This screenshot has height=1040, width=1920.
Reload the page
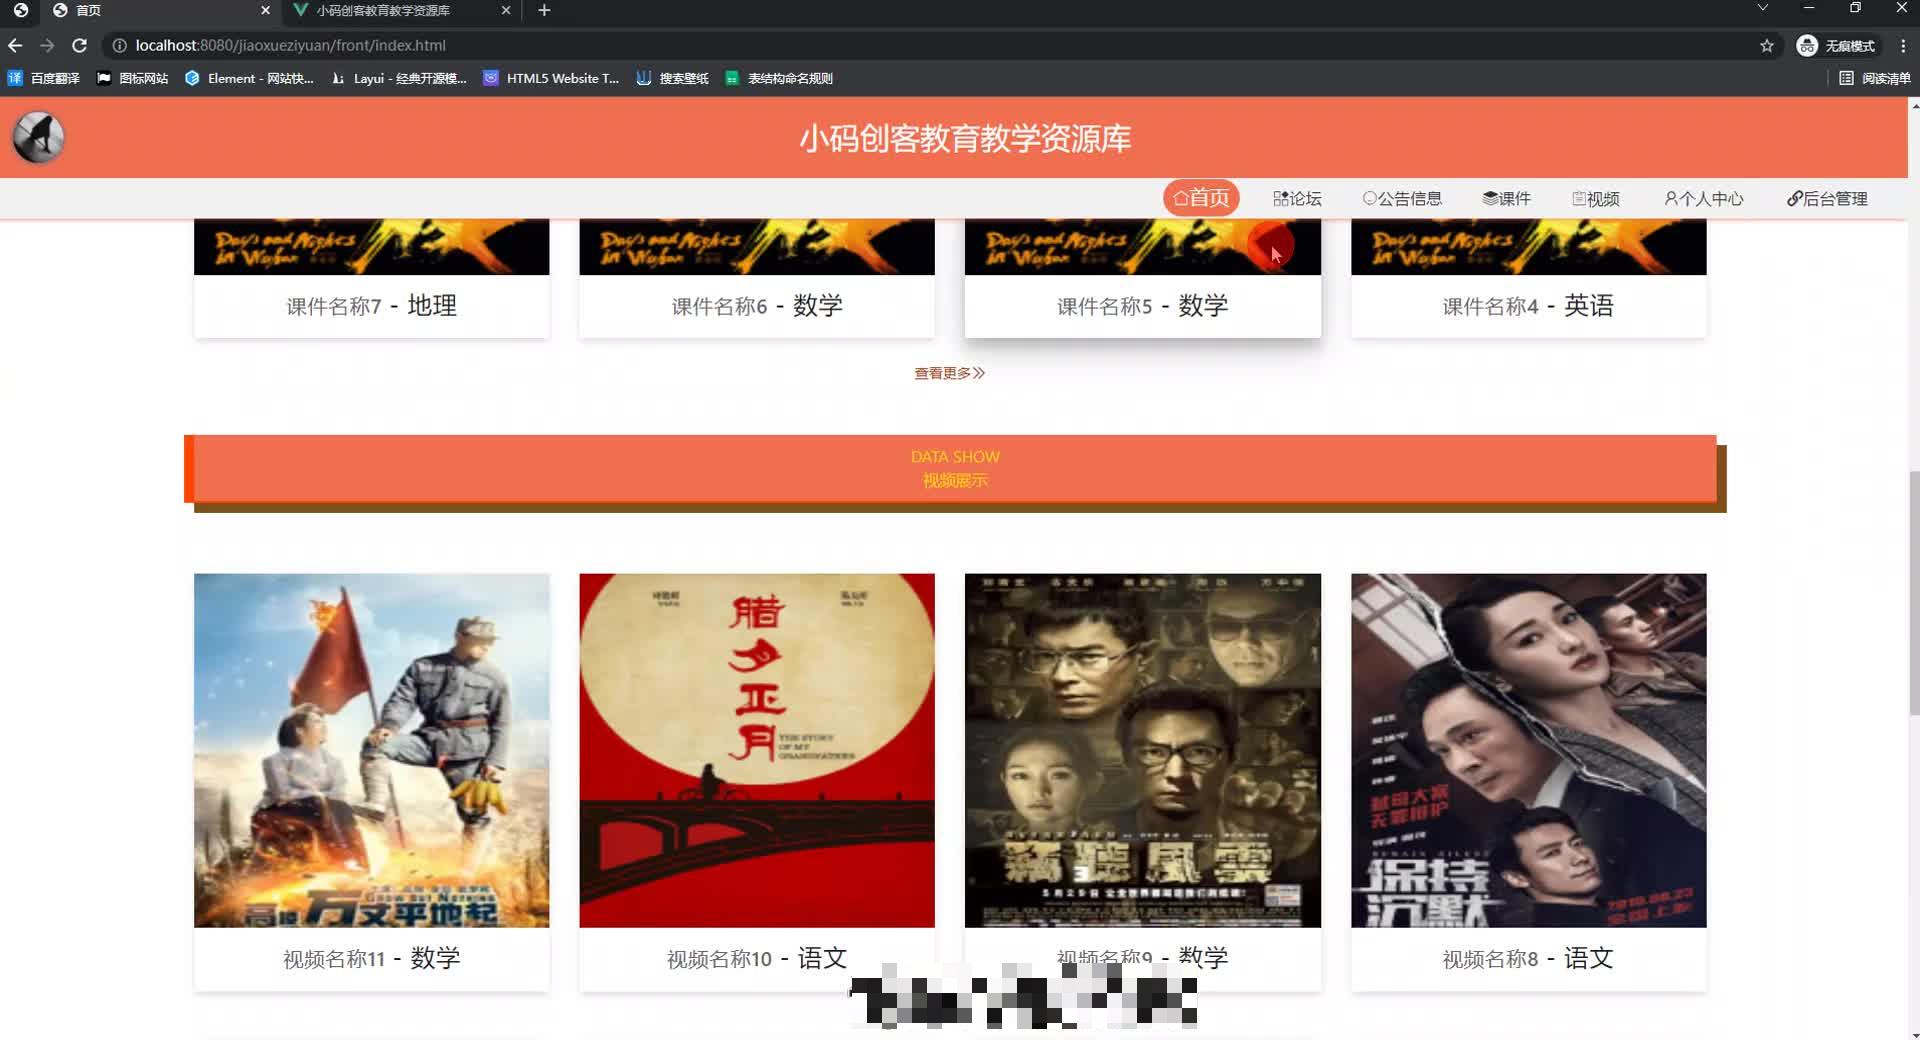tap(80, 46)
